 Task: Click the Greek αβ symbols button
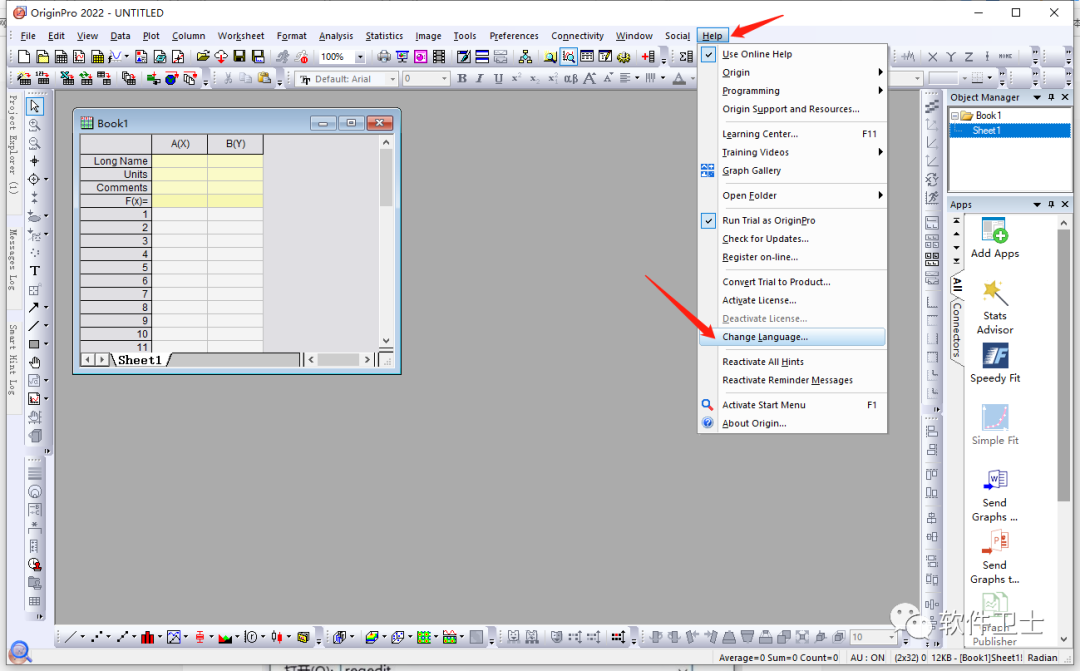click(570, 79)
